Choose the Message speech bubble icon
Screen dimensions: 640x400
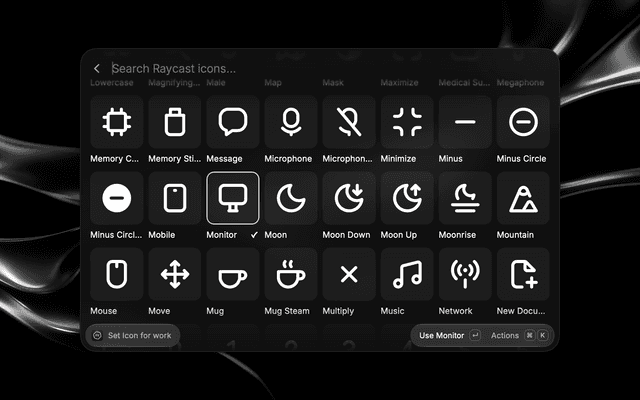pyautogui.click(x=233, y=122)
